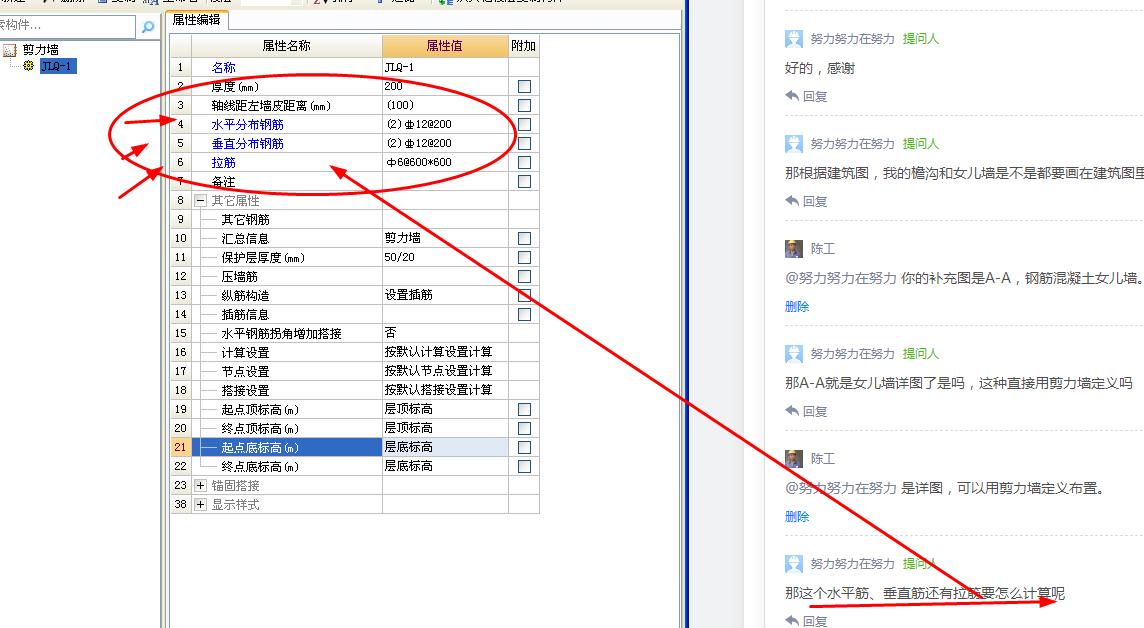Click reply arrow under 那A-A就是 comment
1144x628 pixels.
click(x=792, y=411)
